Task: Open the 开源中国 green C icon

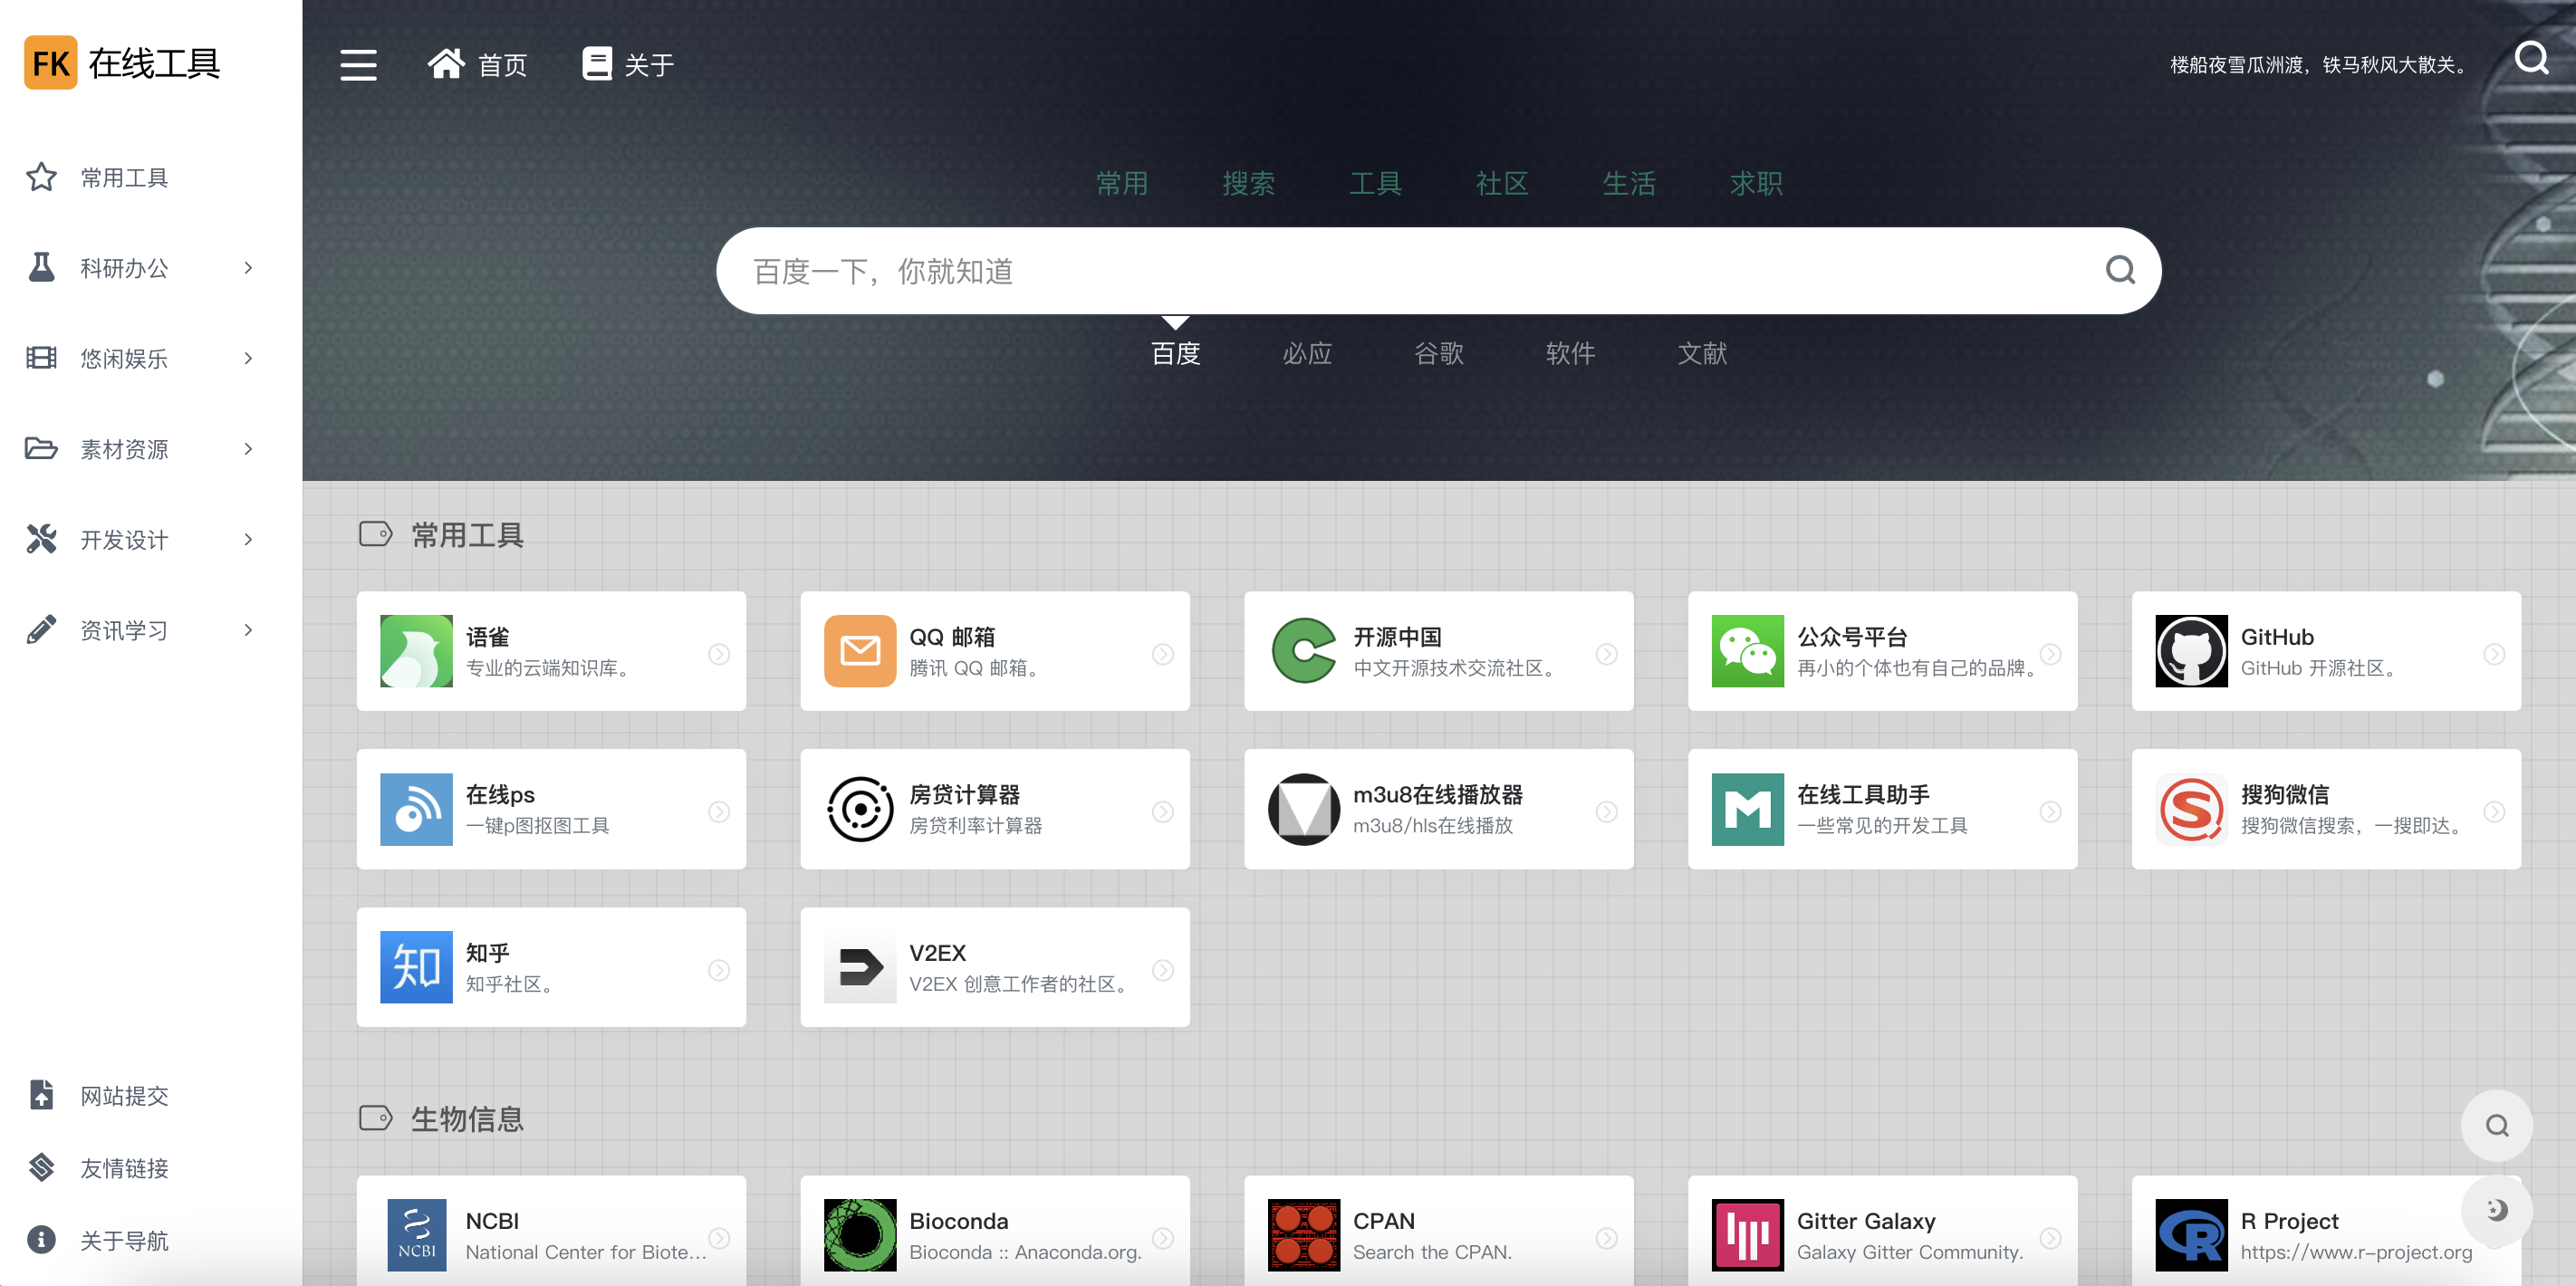Action: click(1304, 651)
